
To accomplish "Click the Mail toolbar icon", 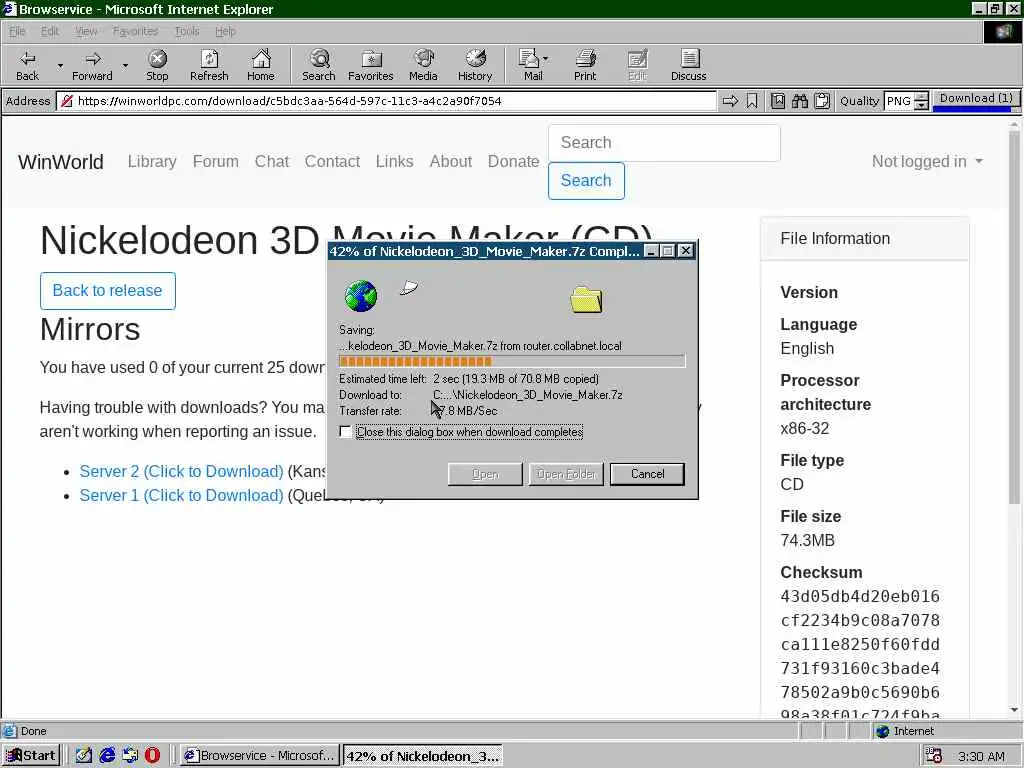I will pos(530,65).
